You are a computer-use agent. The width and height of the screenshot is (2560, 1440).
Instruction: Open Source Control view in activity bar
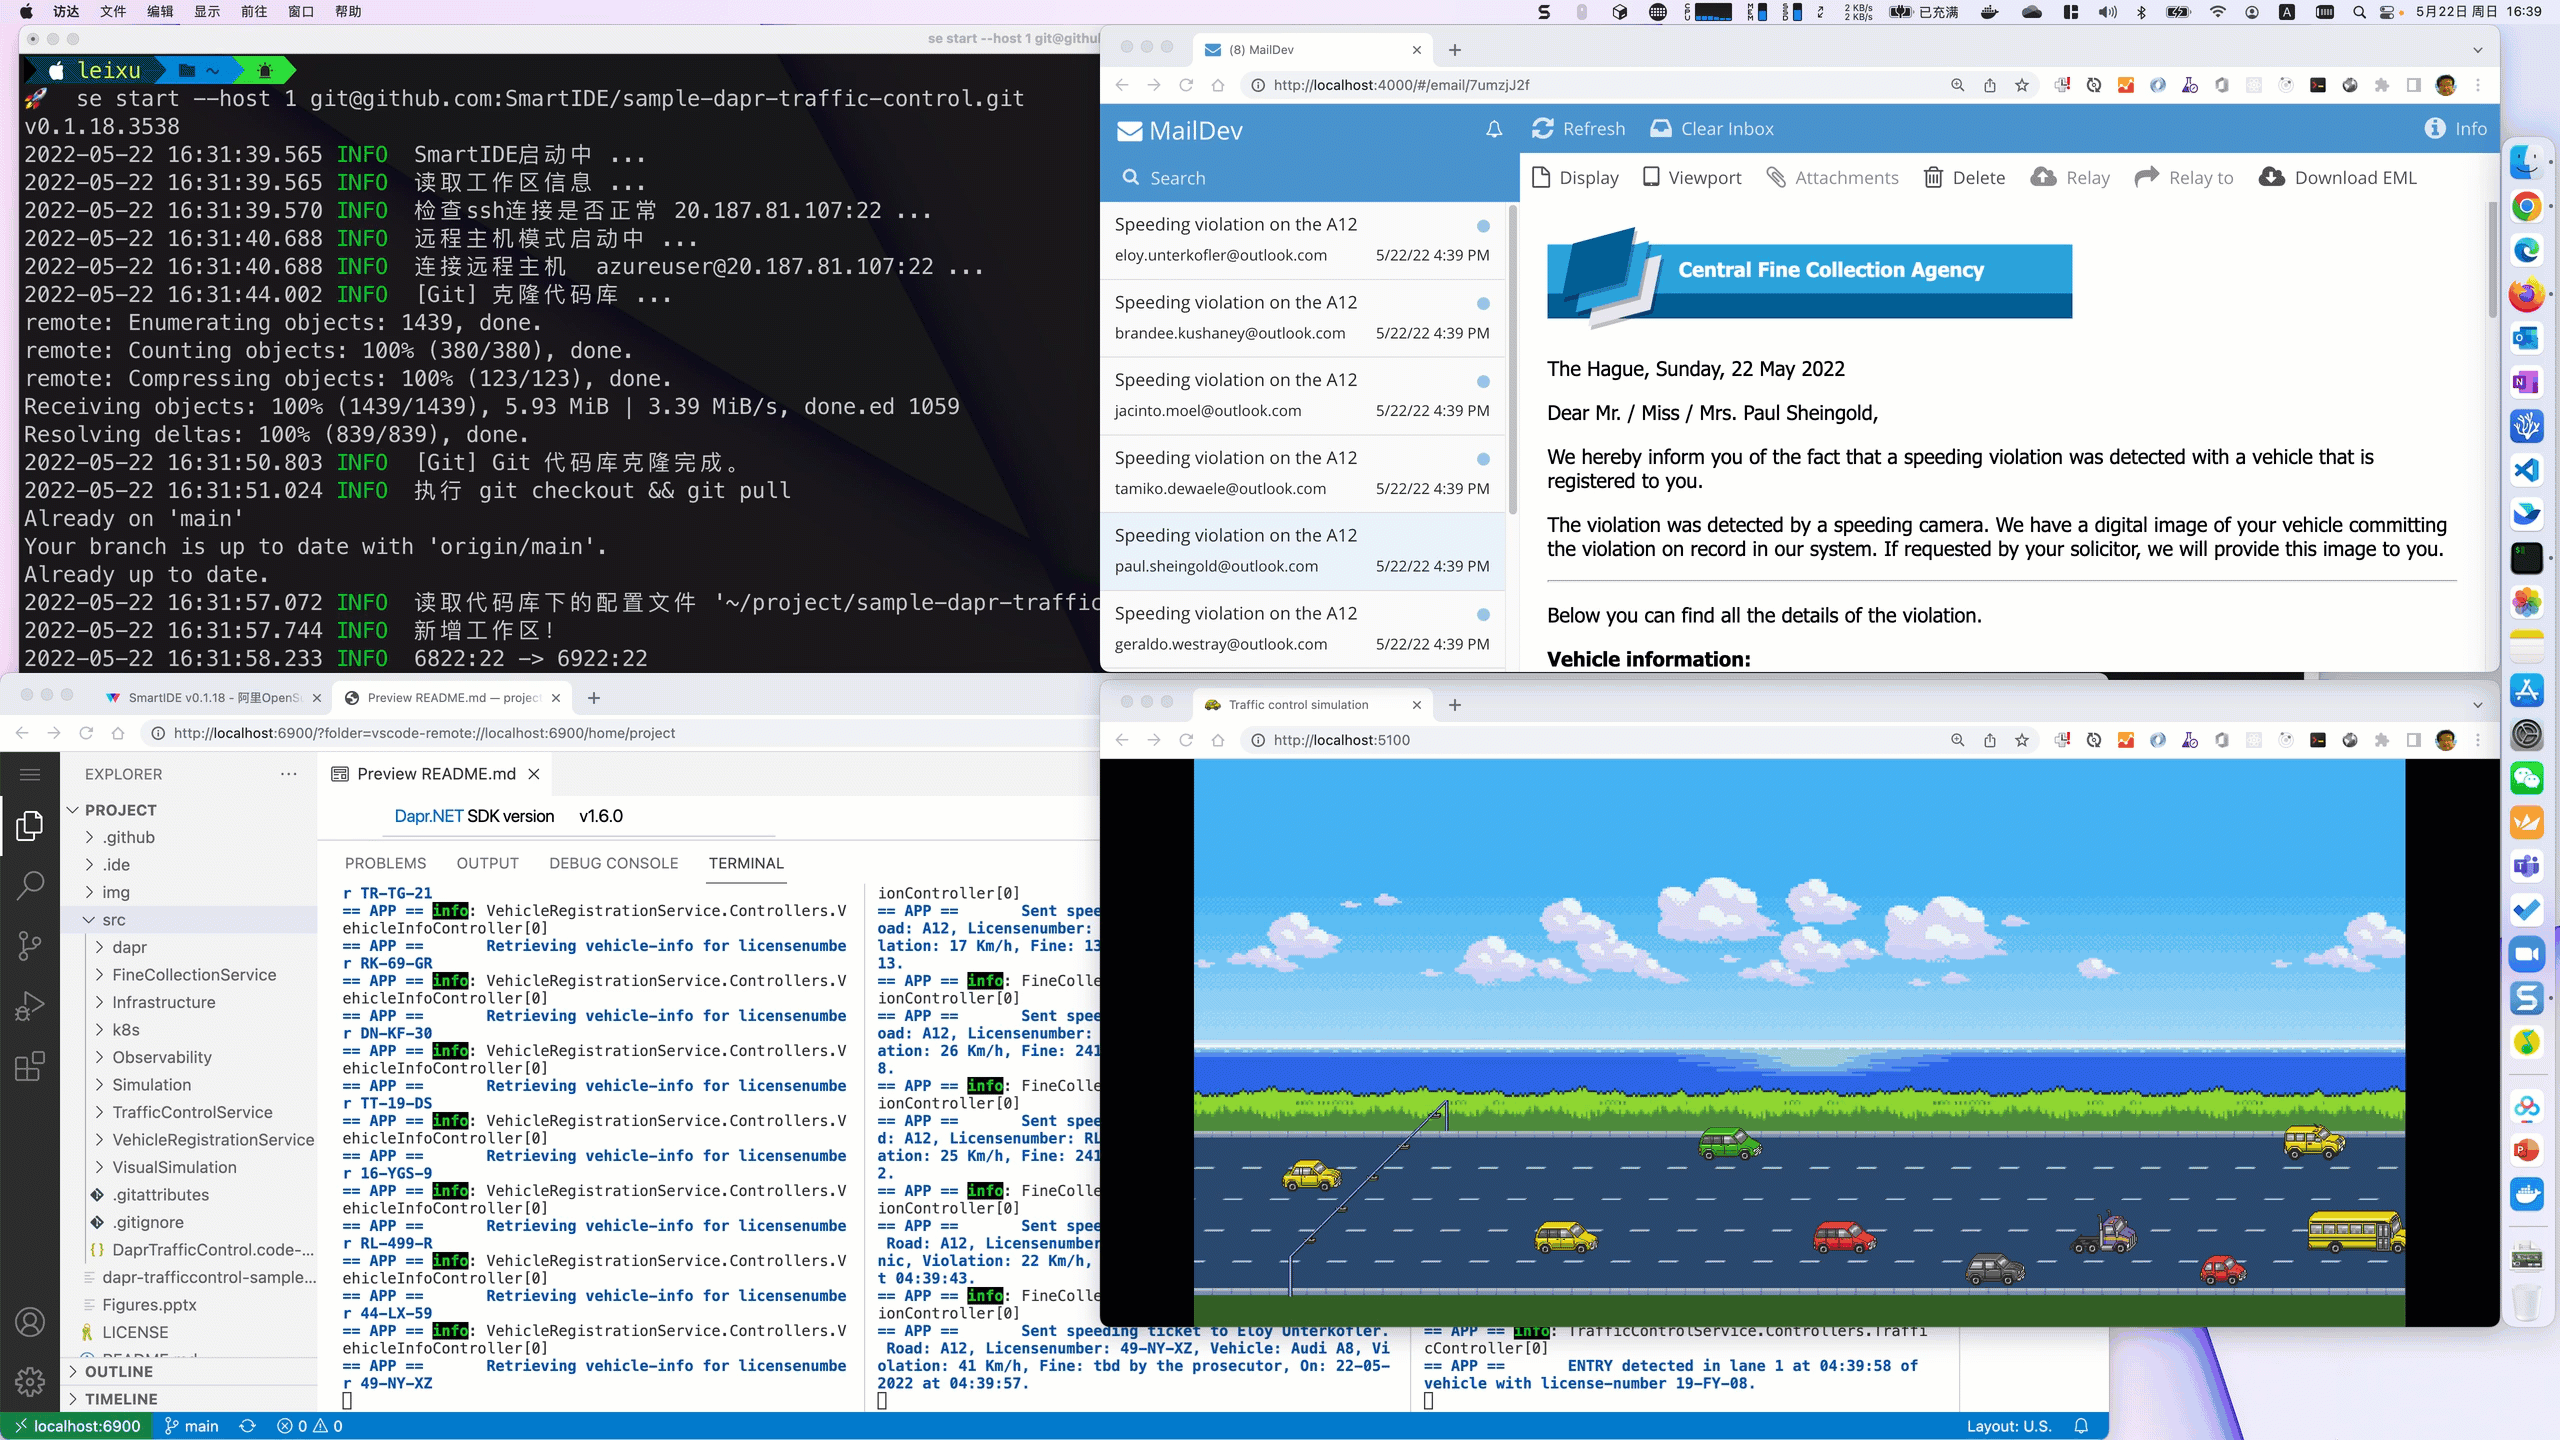30,945
